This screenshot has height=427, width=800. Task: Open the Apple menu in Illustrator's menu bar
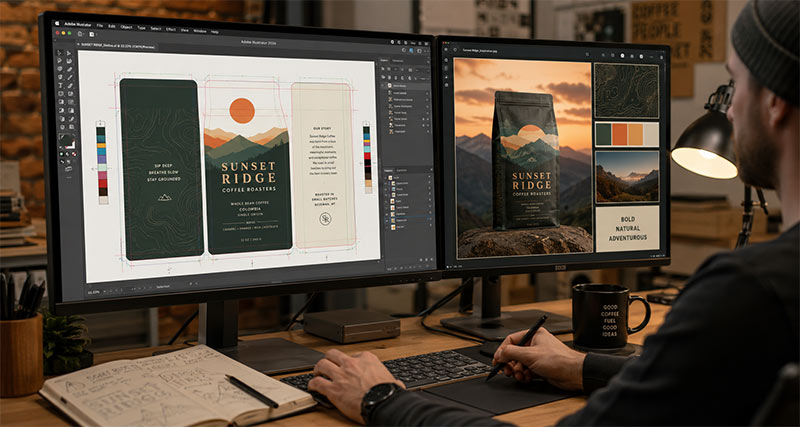[57, 23]
